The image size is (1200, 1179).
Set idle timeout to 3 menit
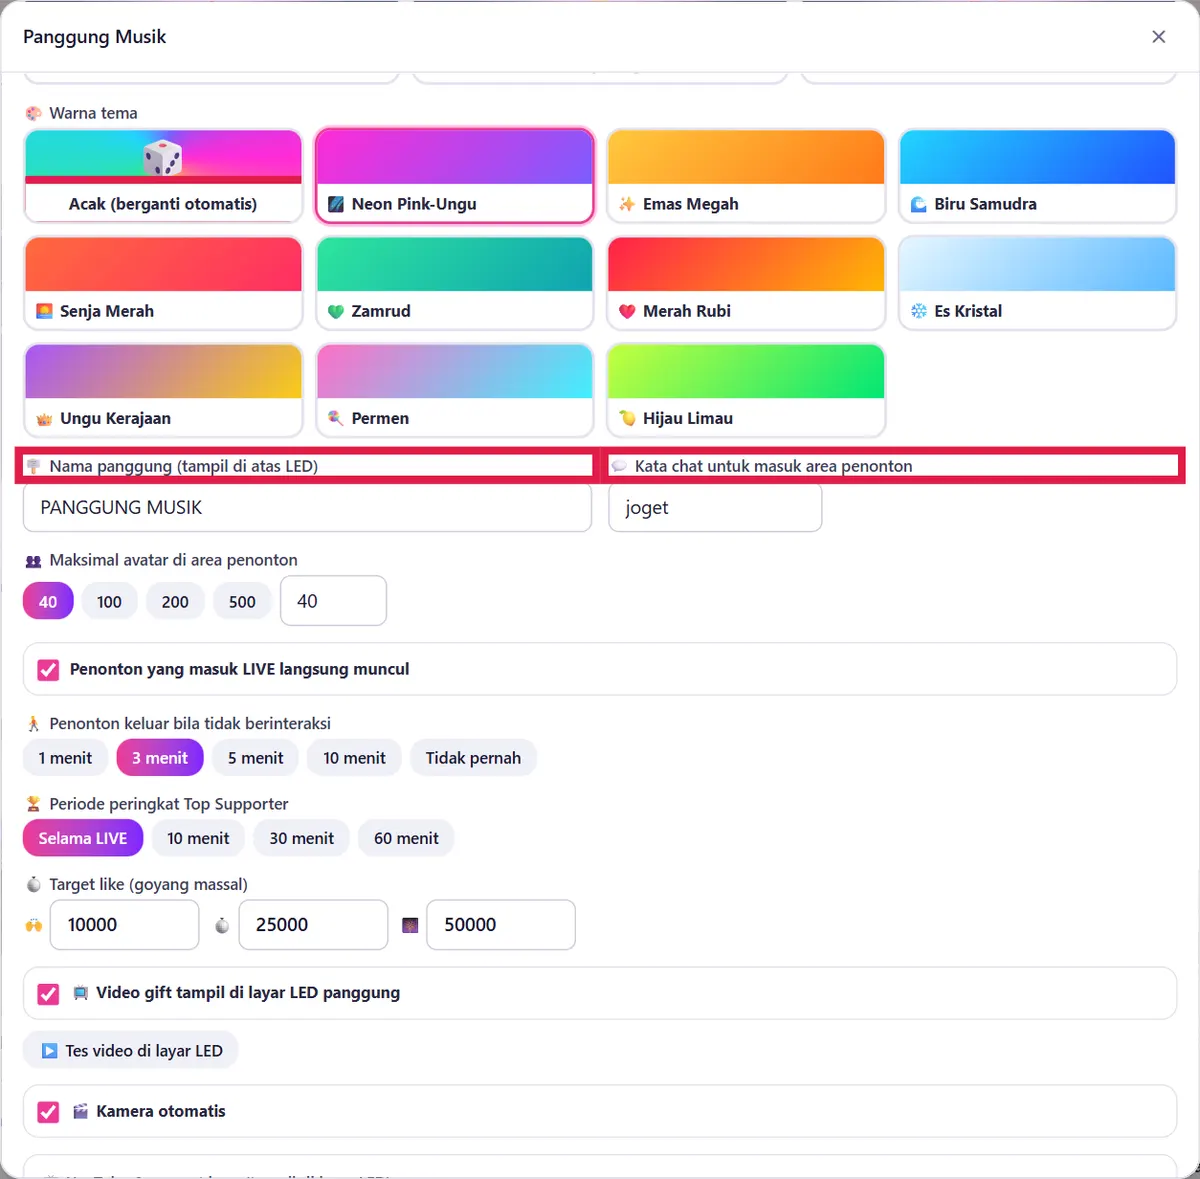(x=160, y=758)
